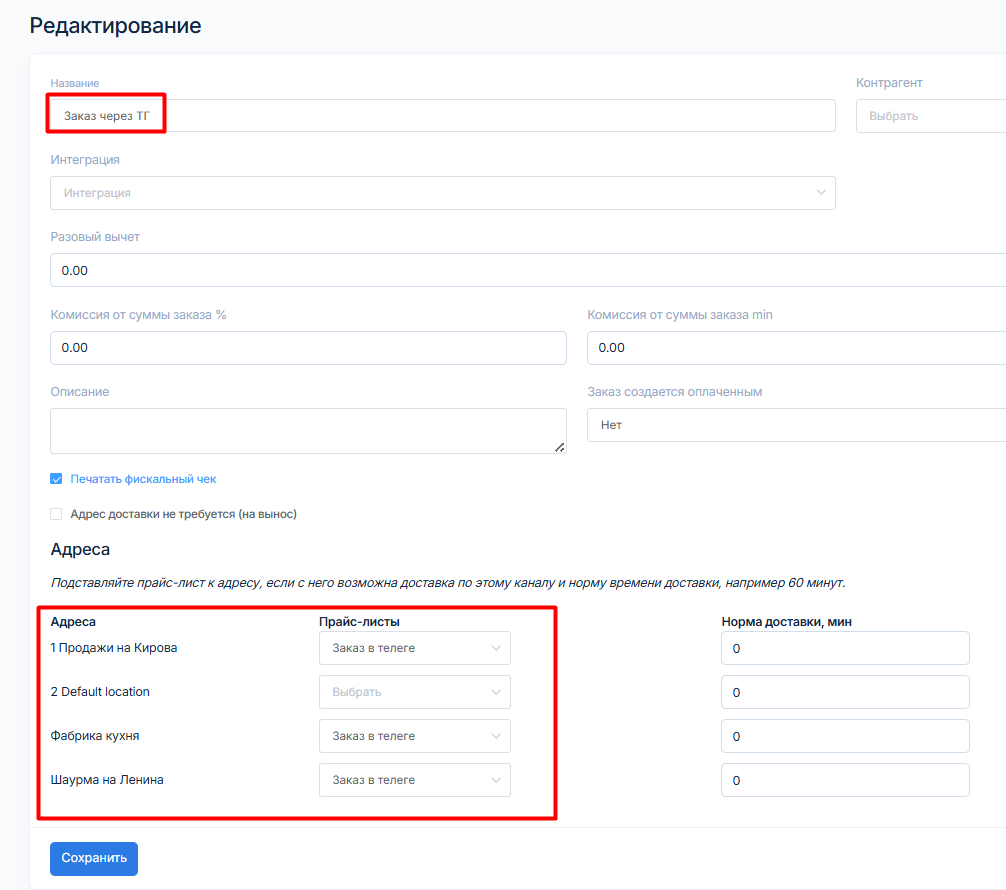1006x890 pixels.
Task: Select delivery norm input for Шаурма на Ленина
Action: click(x=845, y=780)
